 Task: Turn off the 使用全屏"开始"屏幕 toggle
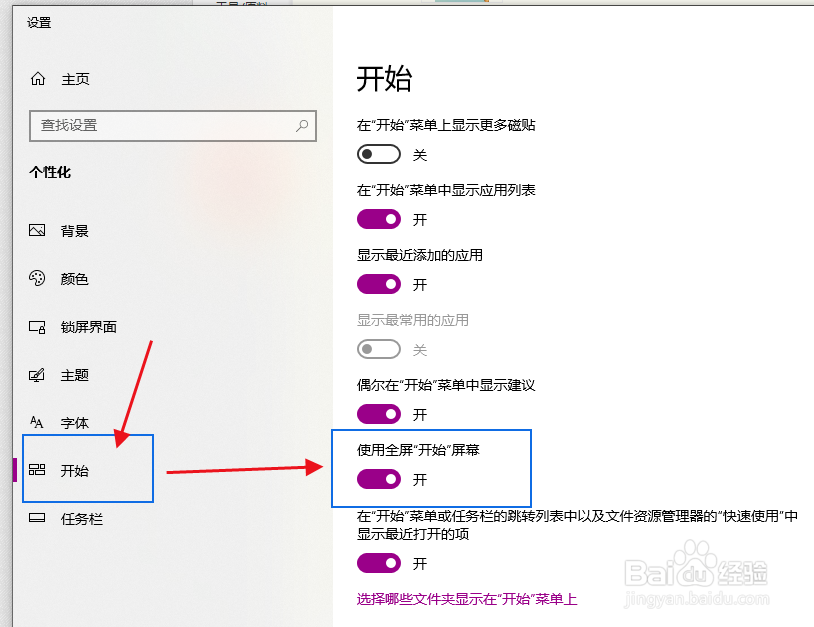pyautogui.click(x=378, y=479)
